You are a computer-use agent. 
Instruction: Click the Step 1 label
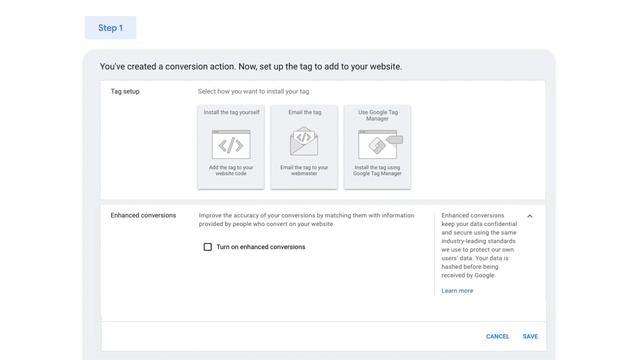pos(110,28)
